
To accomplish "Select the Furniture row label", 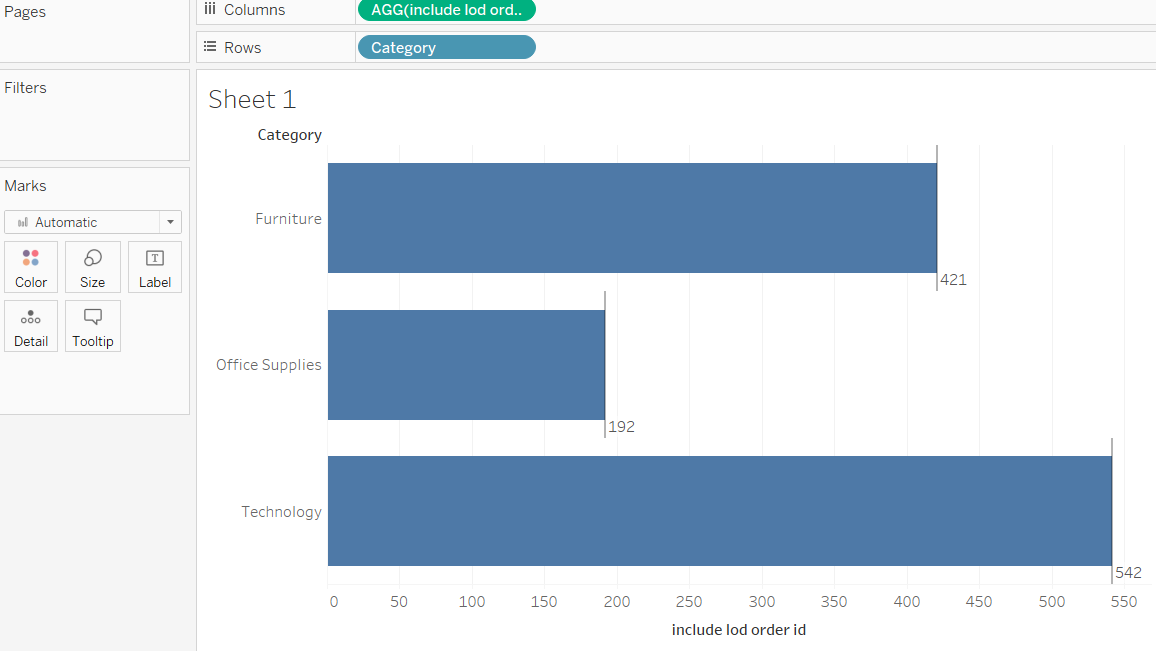I will [x=288, y=219].
